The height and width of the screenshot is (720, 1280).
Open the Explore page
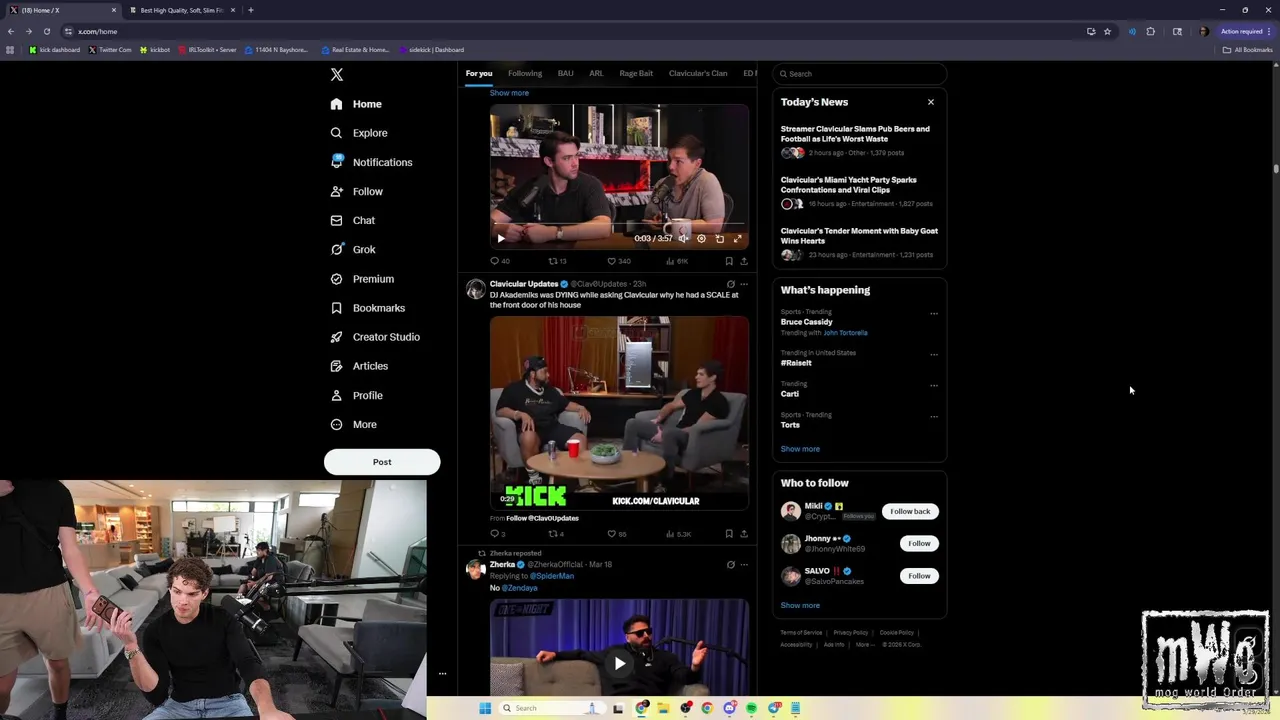359,133
